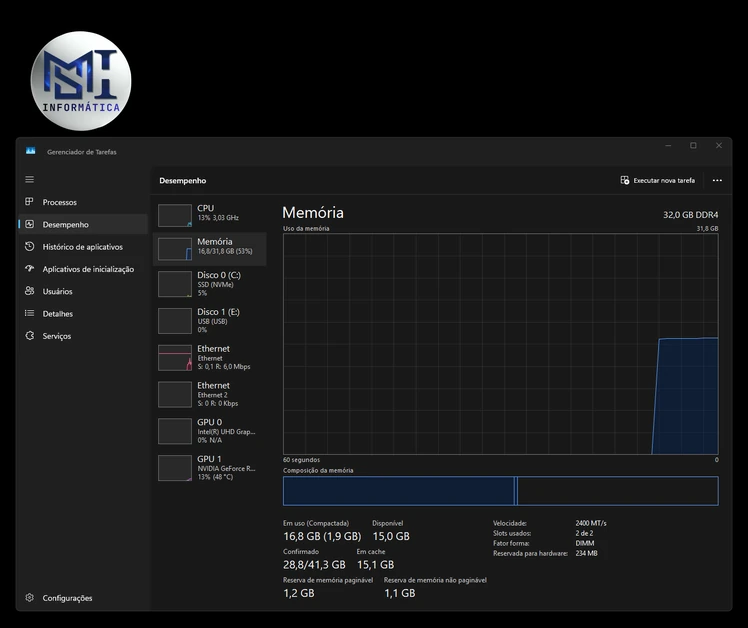
Task: Click the Fator forma DIMM value
Action: point(584,543)
